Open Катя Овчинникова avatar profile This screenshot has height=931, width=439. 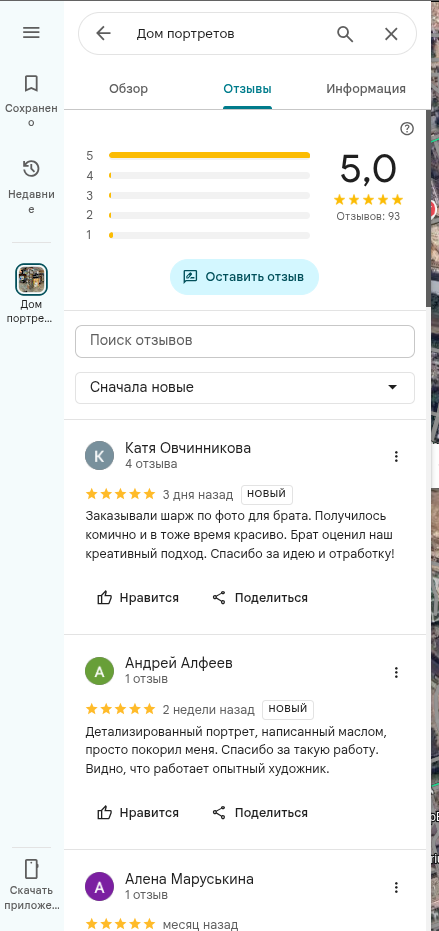pyautogui.click(x=100, y=455)
